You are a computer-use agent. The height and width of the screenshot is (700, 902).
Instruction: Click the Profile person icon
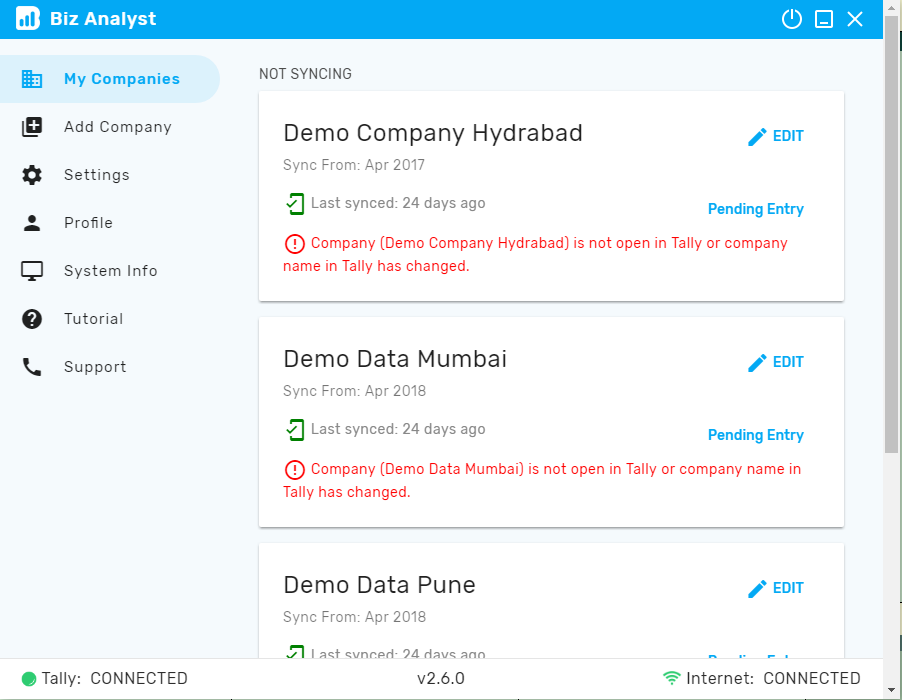pos(32,223)
